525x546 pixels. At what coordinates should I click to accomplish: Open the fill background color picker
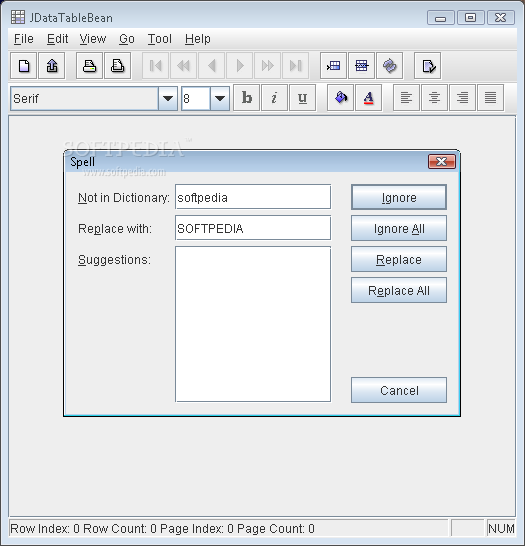coord(340,98)
